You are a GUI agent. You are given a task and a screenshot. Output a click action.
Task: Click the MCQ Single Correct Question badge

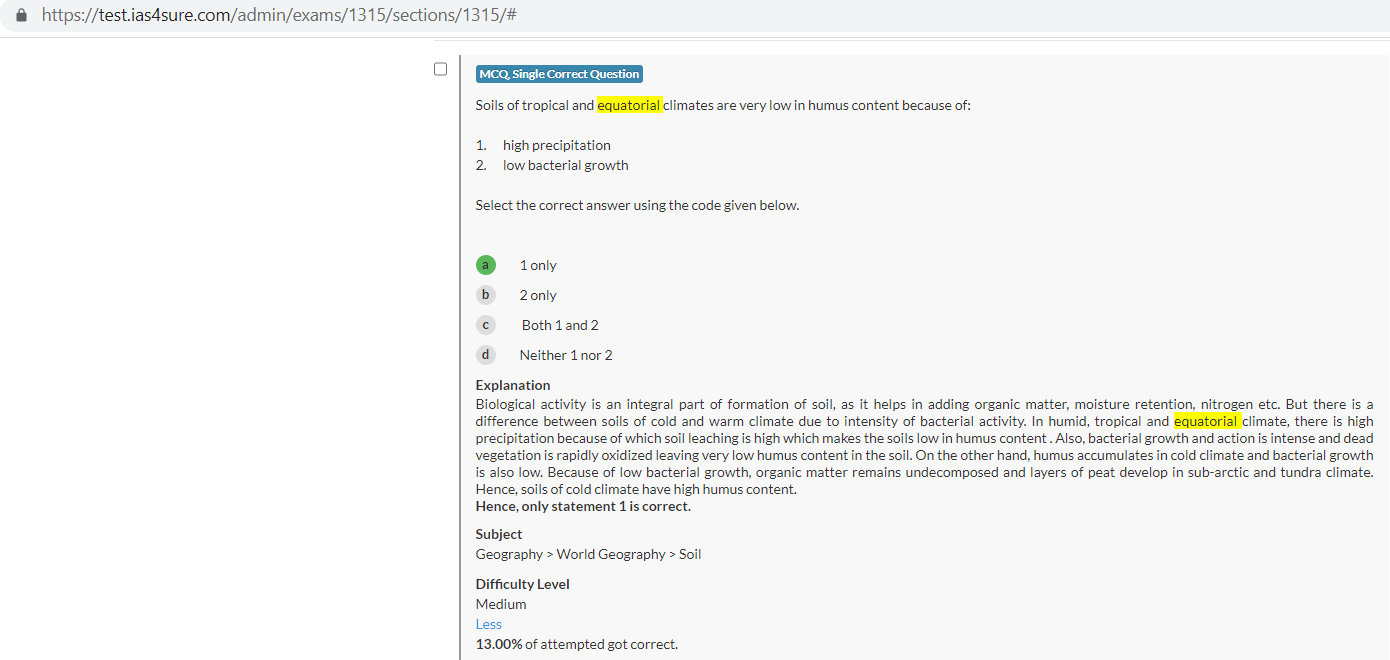coord(559,74)
